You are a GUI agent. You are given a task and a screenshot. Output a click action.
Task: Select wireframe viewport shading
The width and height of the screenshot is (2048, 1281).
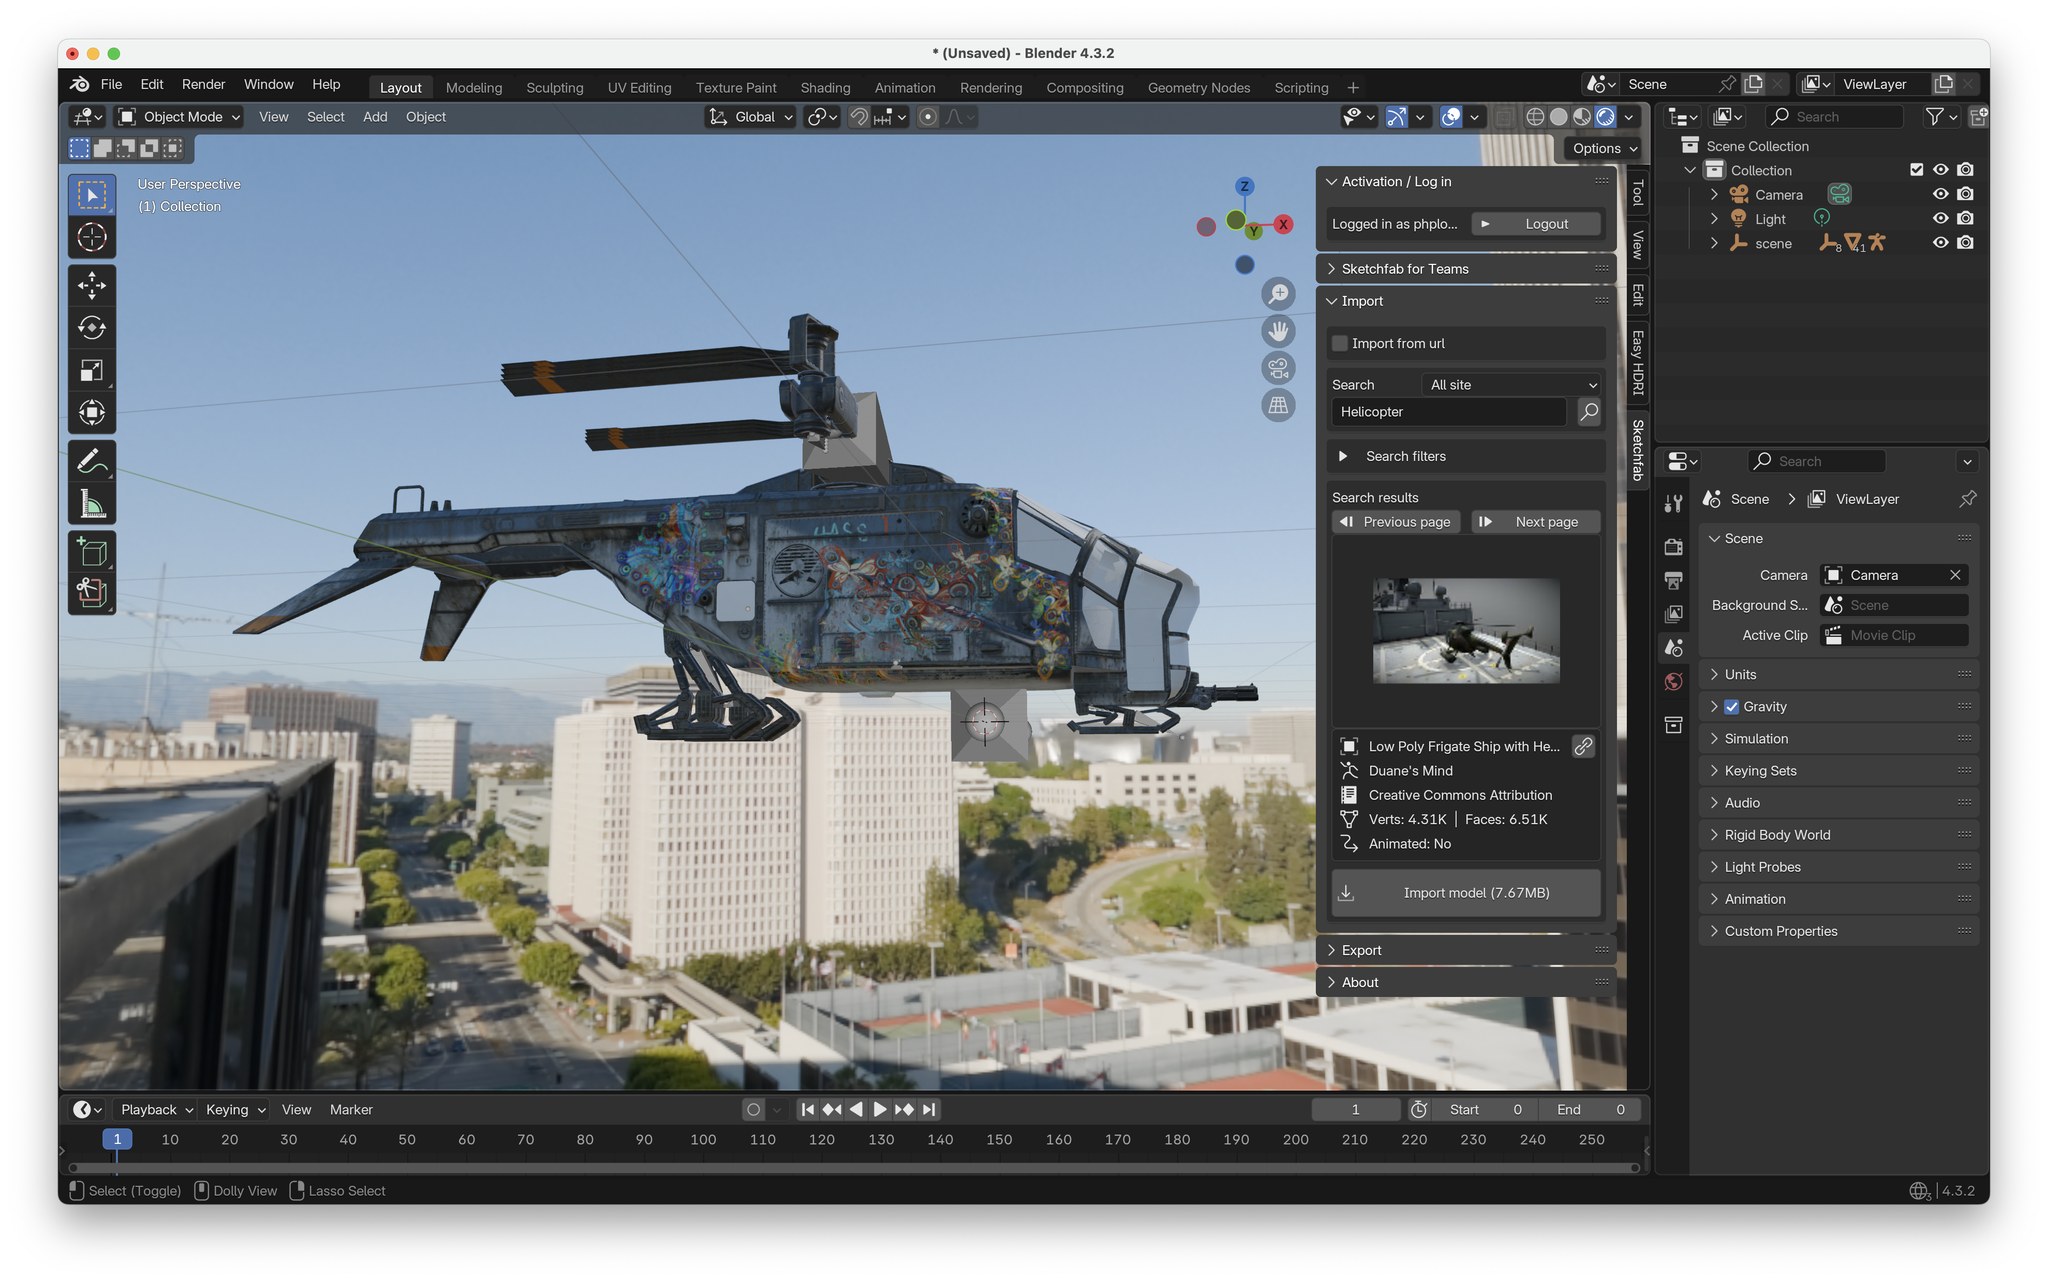1535,117
